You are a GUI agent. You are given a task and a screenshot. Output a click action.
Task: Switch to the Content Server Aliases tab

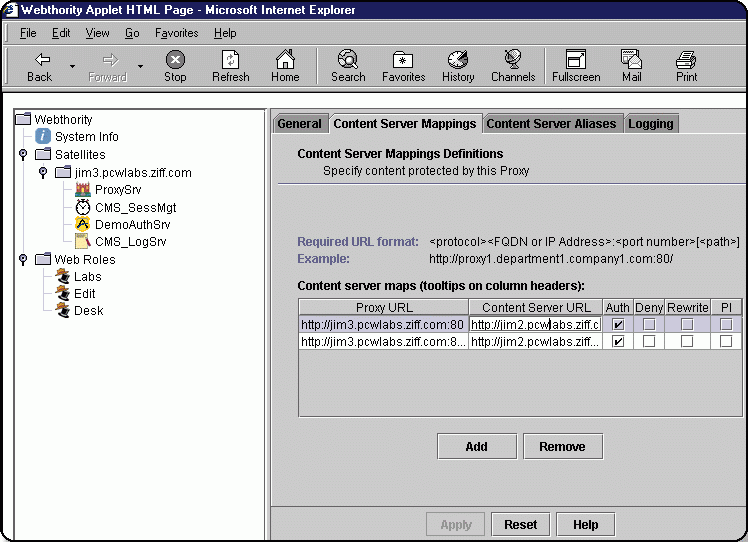(x=551, y=124)
